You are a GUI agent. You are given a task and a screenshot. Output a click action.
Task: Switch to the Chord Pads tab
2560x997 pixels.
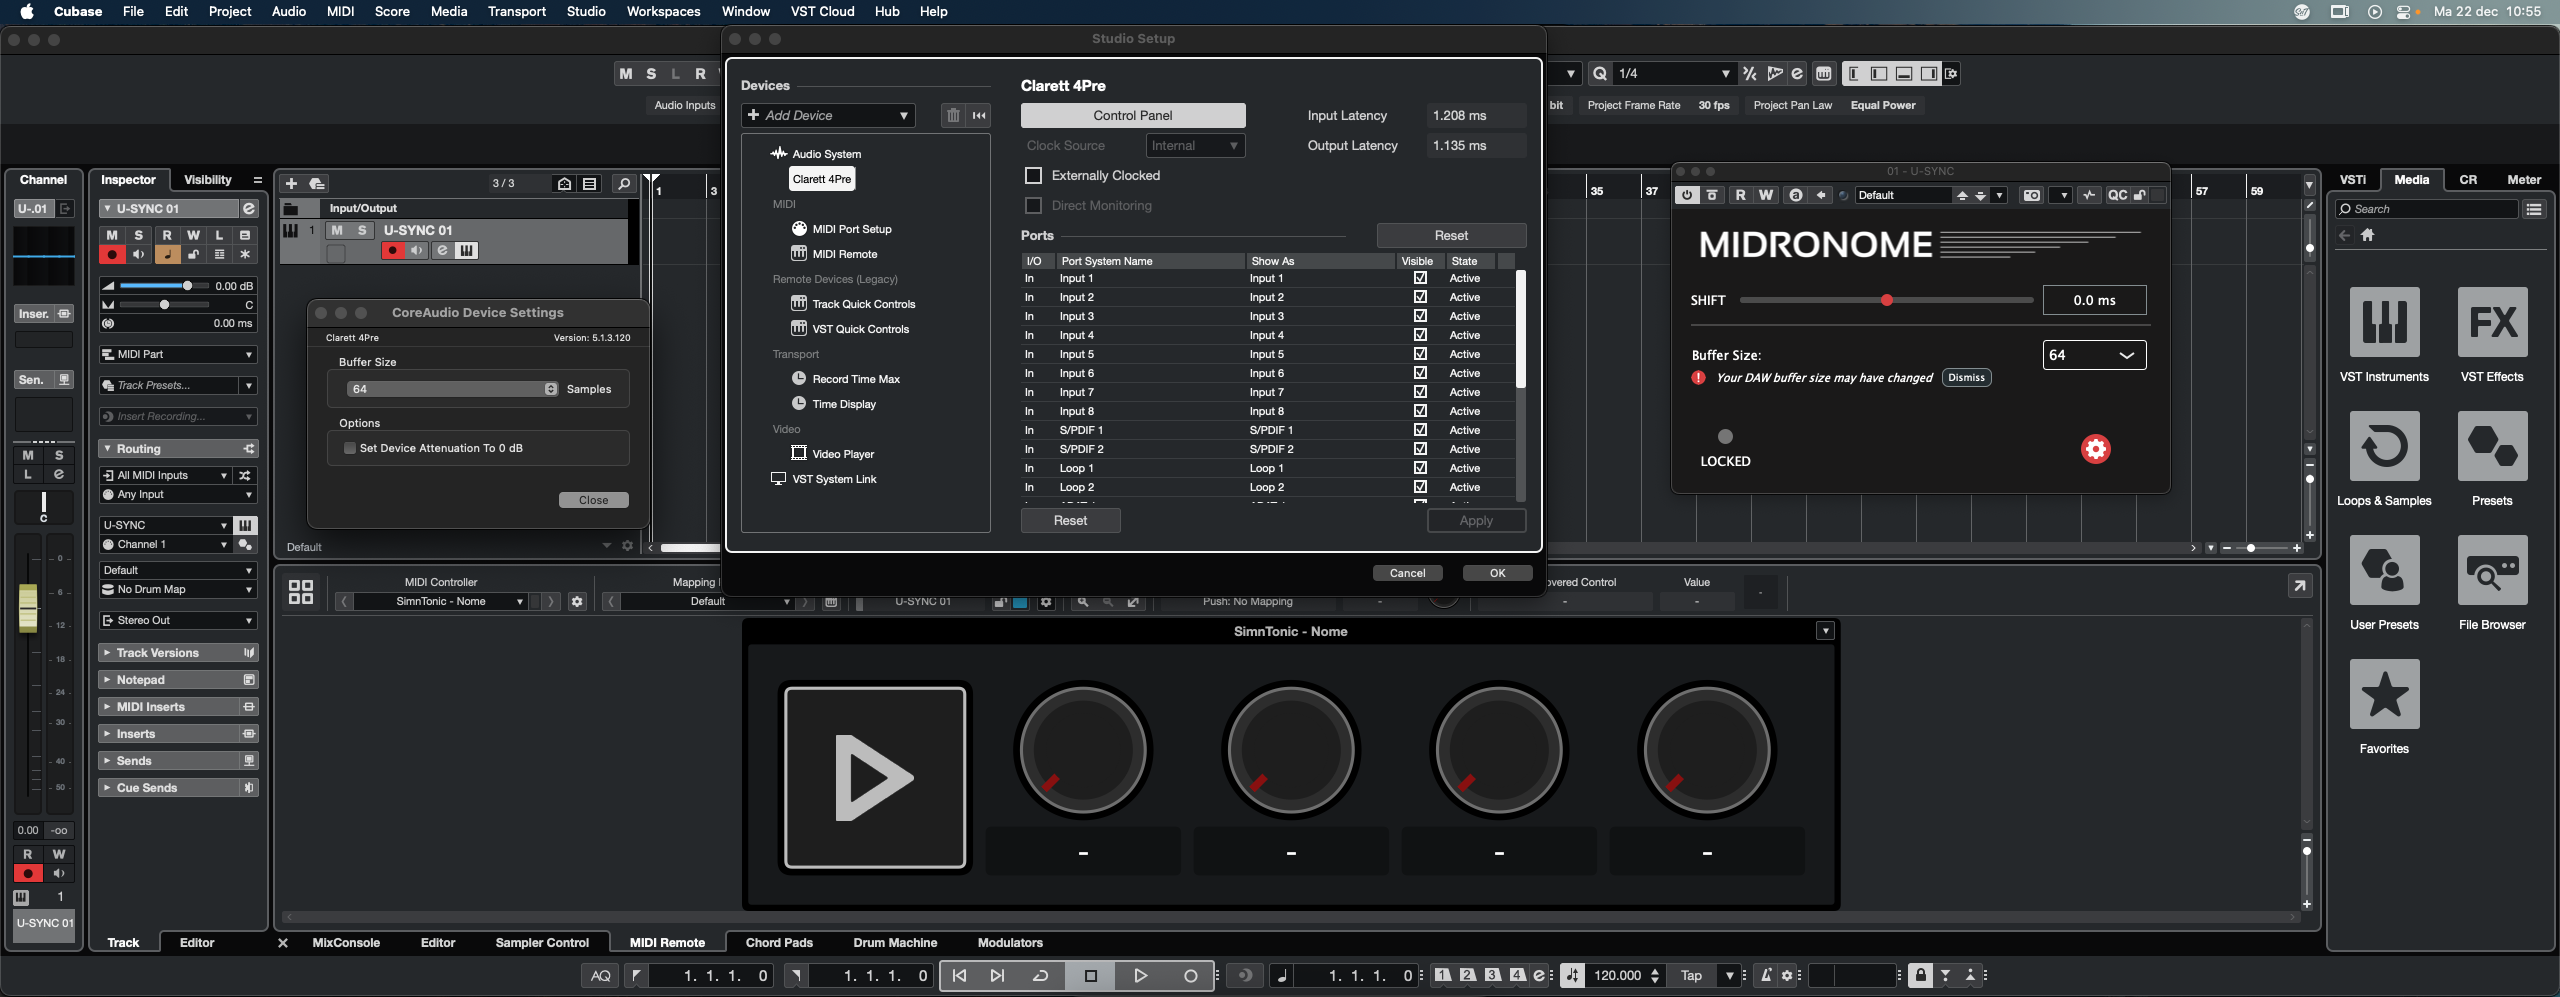pos(779,943)
